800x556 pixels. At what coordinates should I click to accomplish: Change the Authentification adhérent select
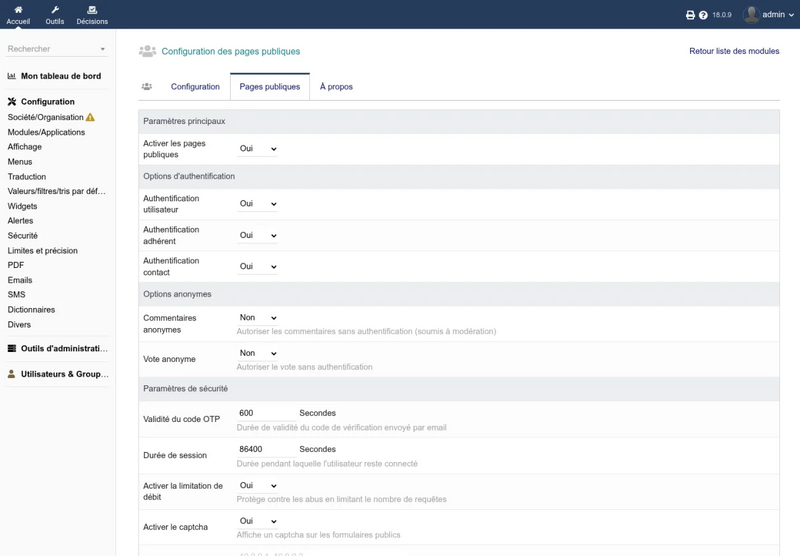pos(258,235)
